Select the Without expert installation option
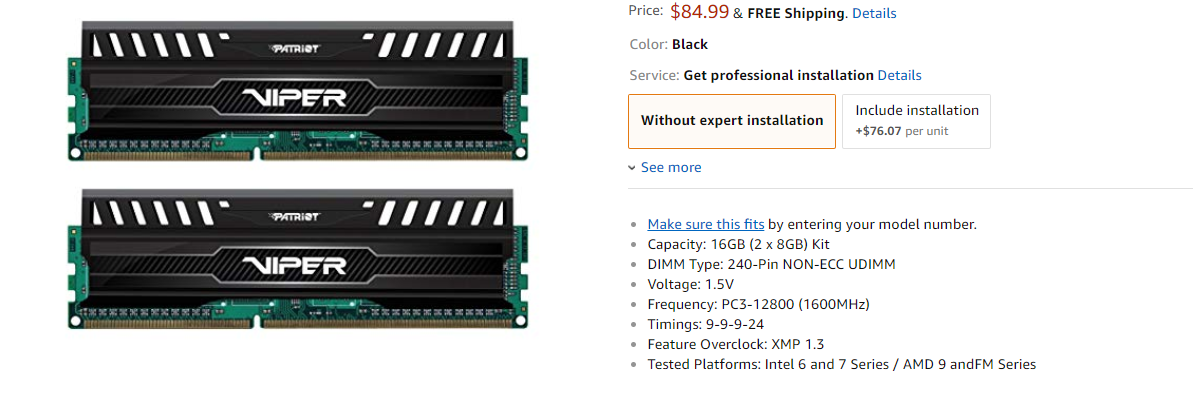Viewport: 1193px width, 397px height. pyautogui.click(x=732, y=121)
